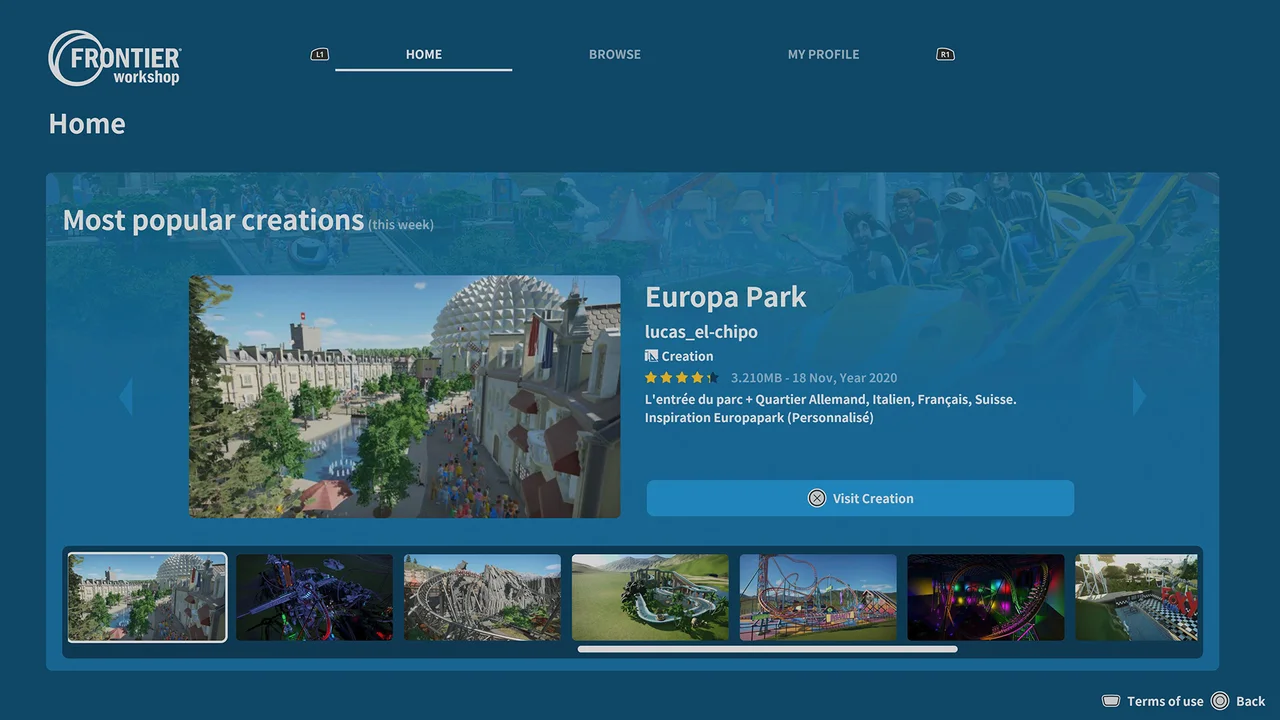Show the previous popular creation with left arrow
This screenshot has width=1280, height=720.
point(126,396)
